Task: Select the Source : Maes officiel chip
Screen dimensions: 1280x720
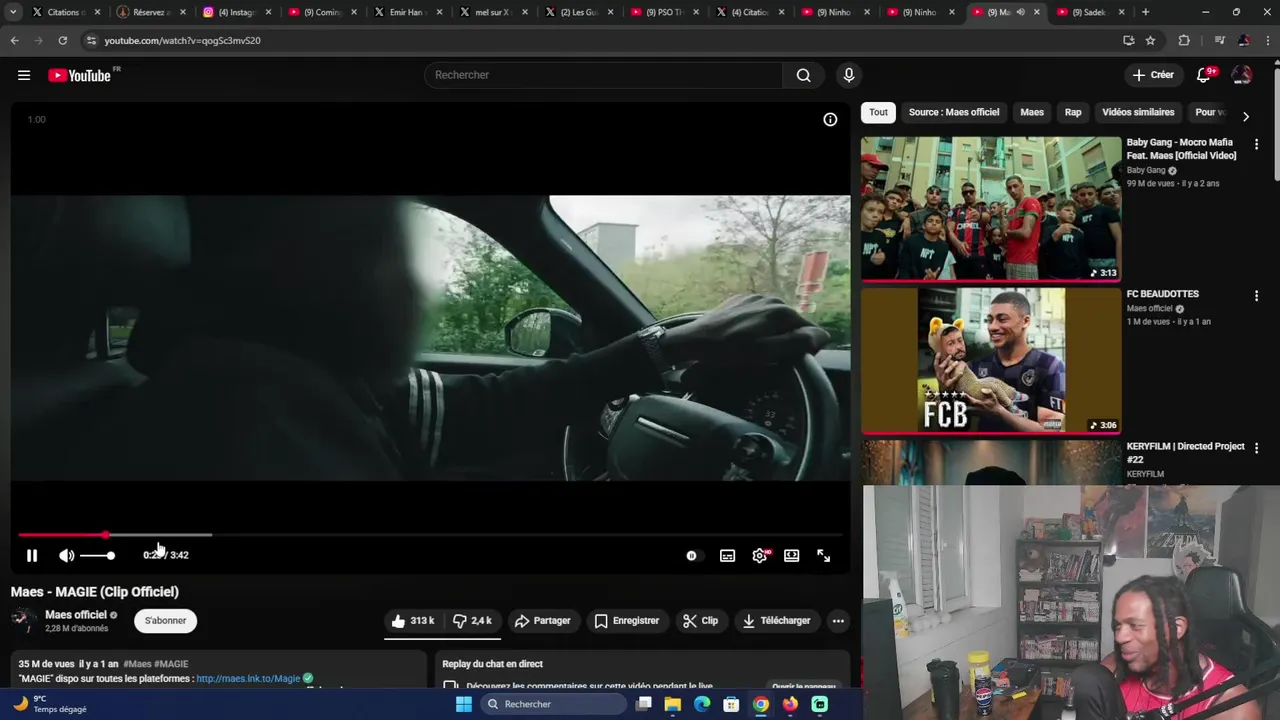Action: coord(954,112)
